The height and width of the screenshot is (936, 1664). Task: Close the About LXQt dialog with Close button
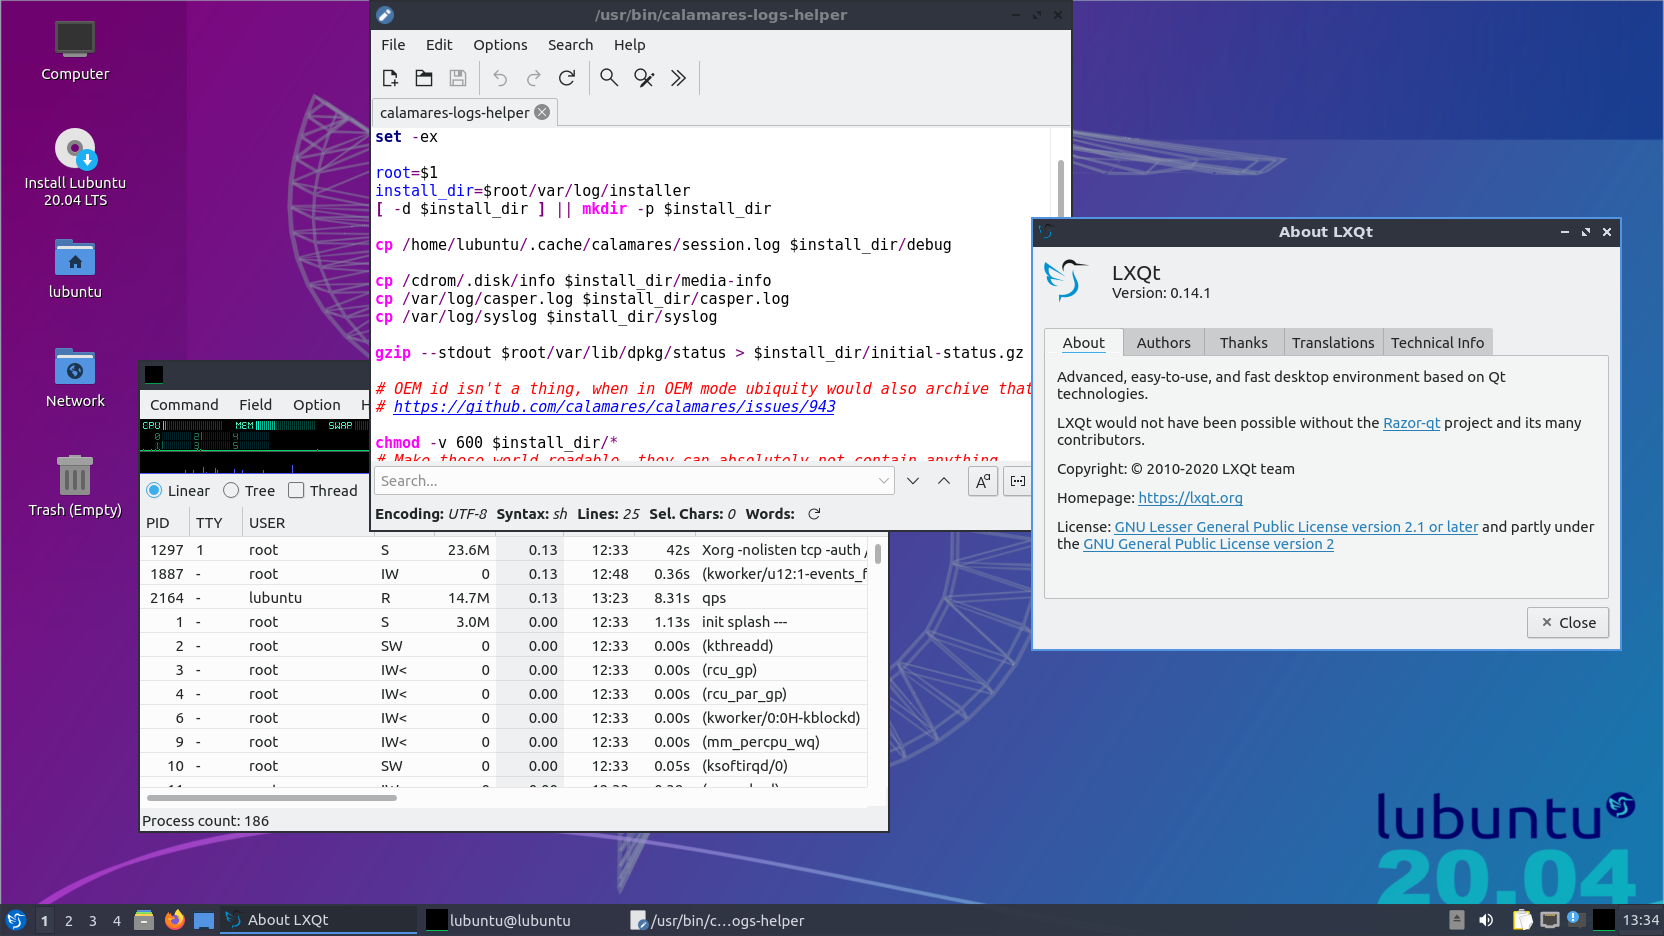pos(1567,622)
